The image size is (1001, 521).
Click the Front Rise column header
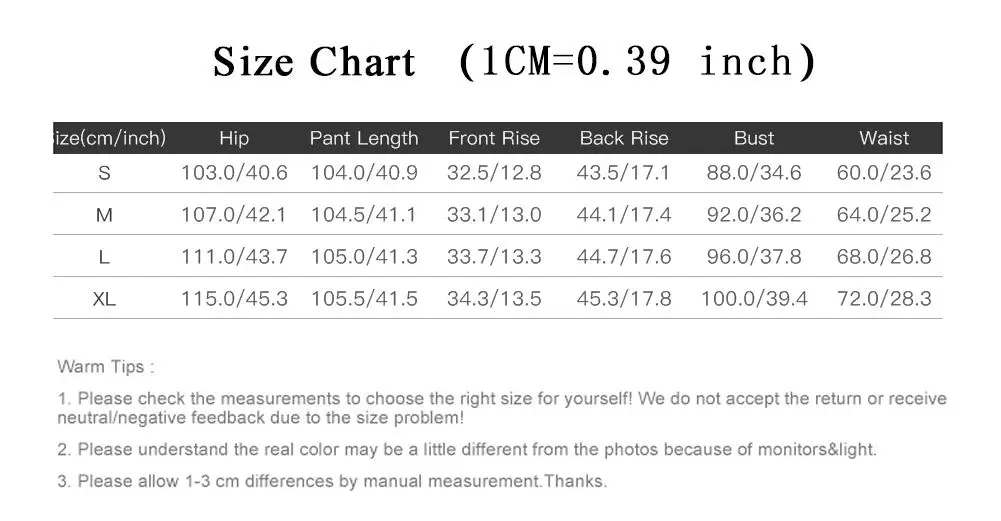(494, 138)
